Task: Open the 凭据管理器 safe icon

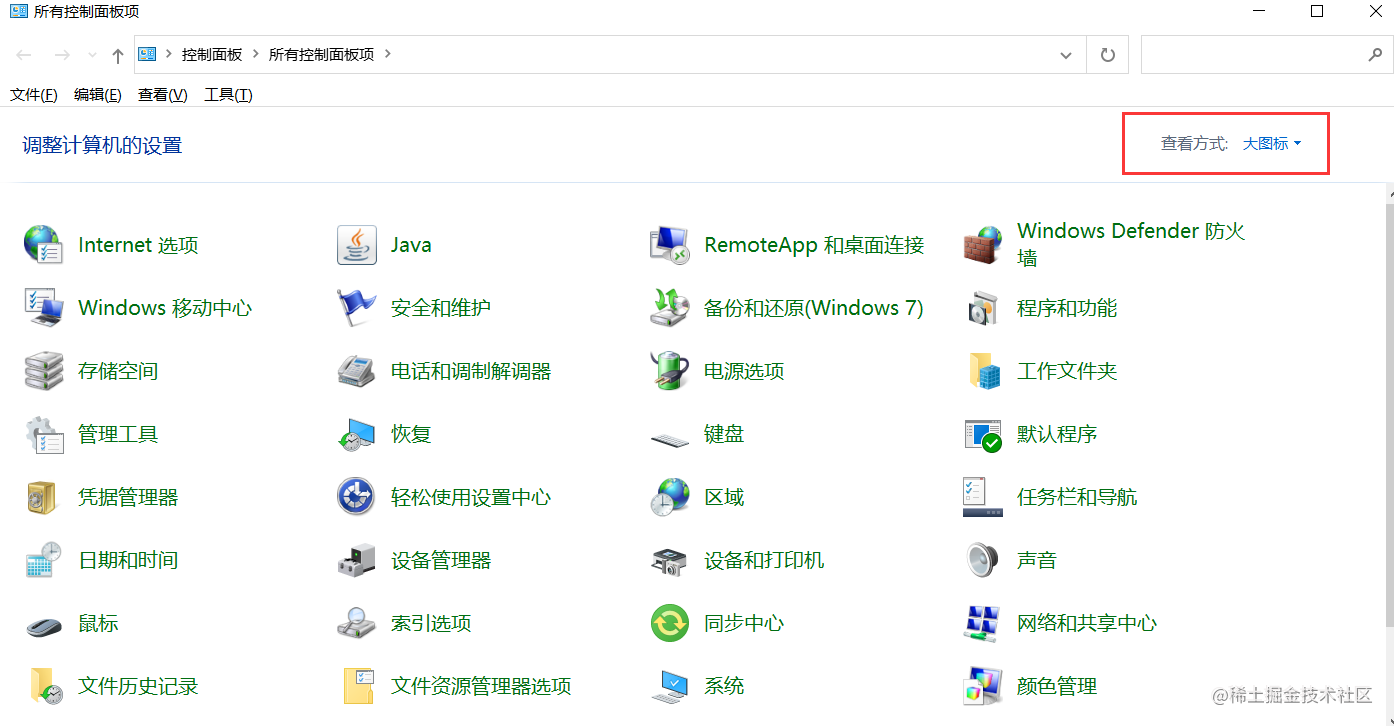Action: pyautogui.click(x=43, y=497)
